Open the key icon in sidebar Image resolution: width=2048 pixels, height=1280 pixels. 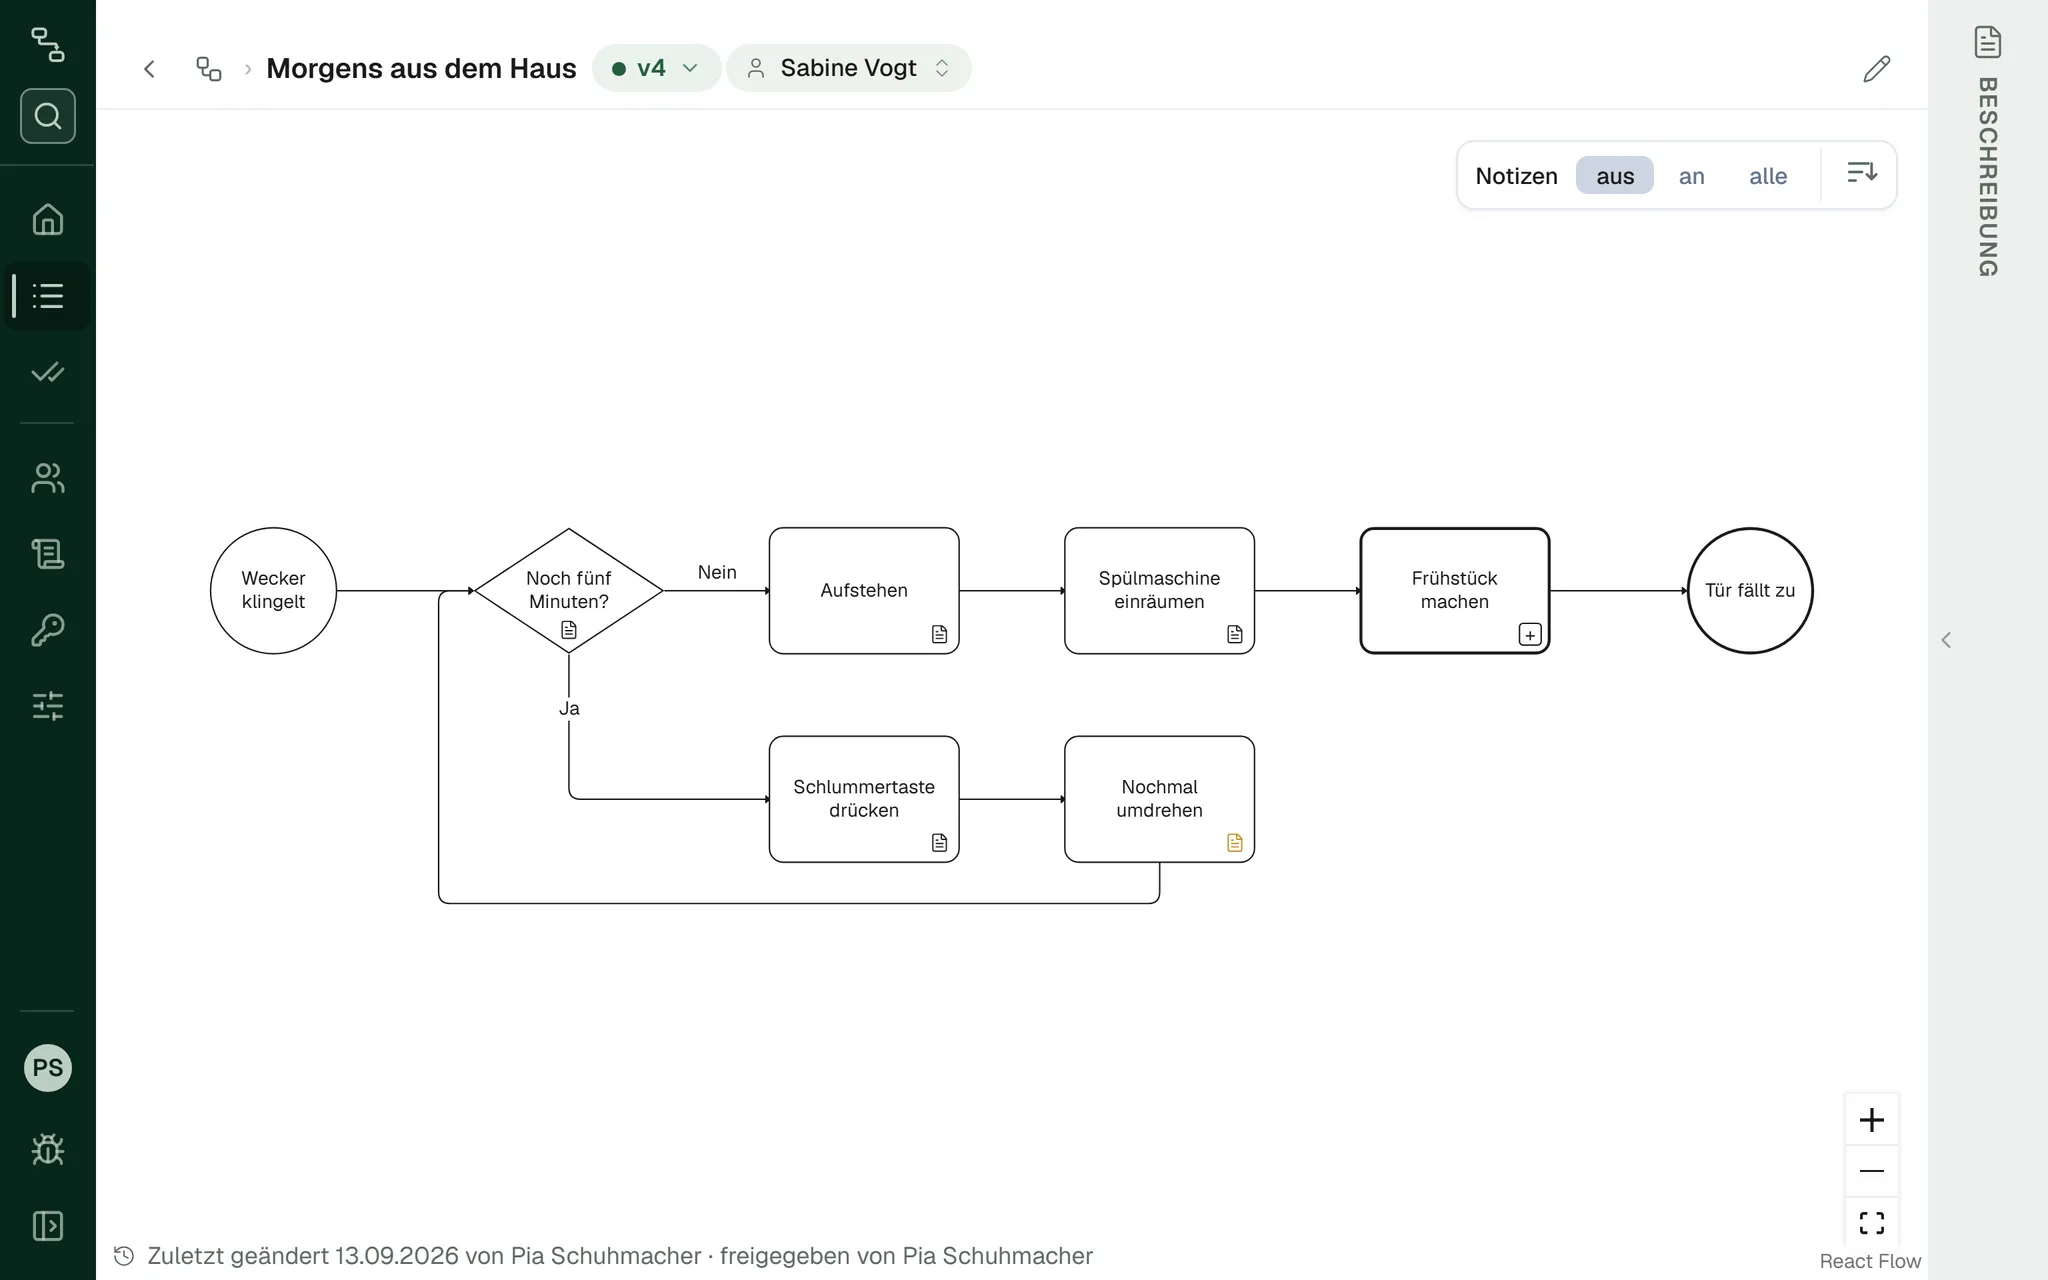48,630
